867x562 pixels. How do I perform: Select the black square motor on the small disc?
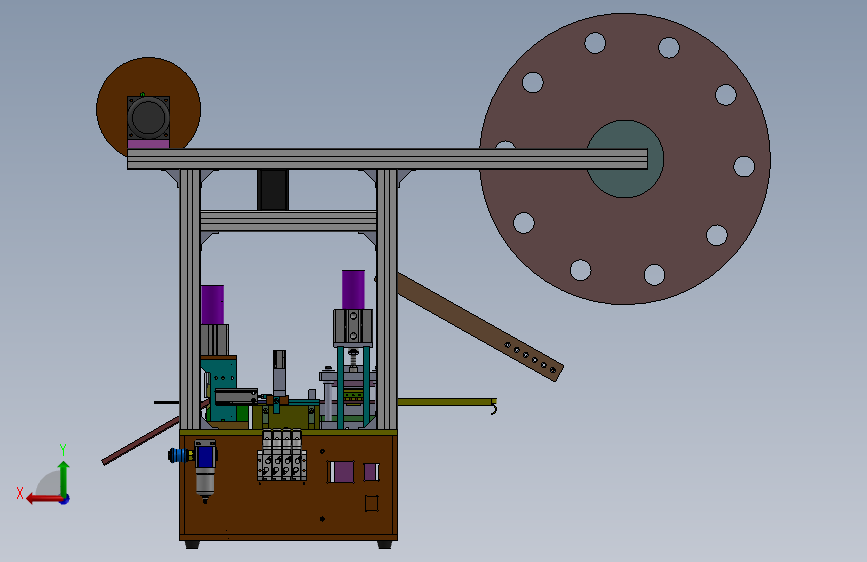point(148,118)
